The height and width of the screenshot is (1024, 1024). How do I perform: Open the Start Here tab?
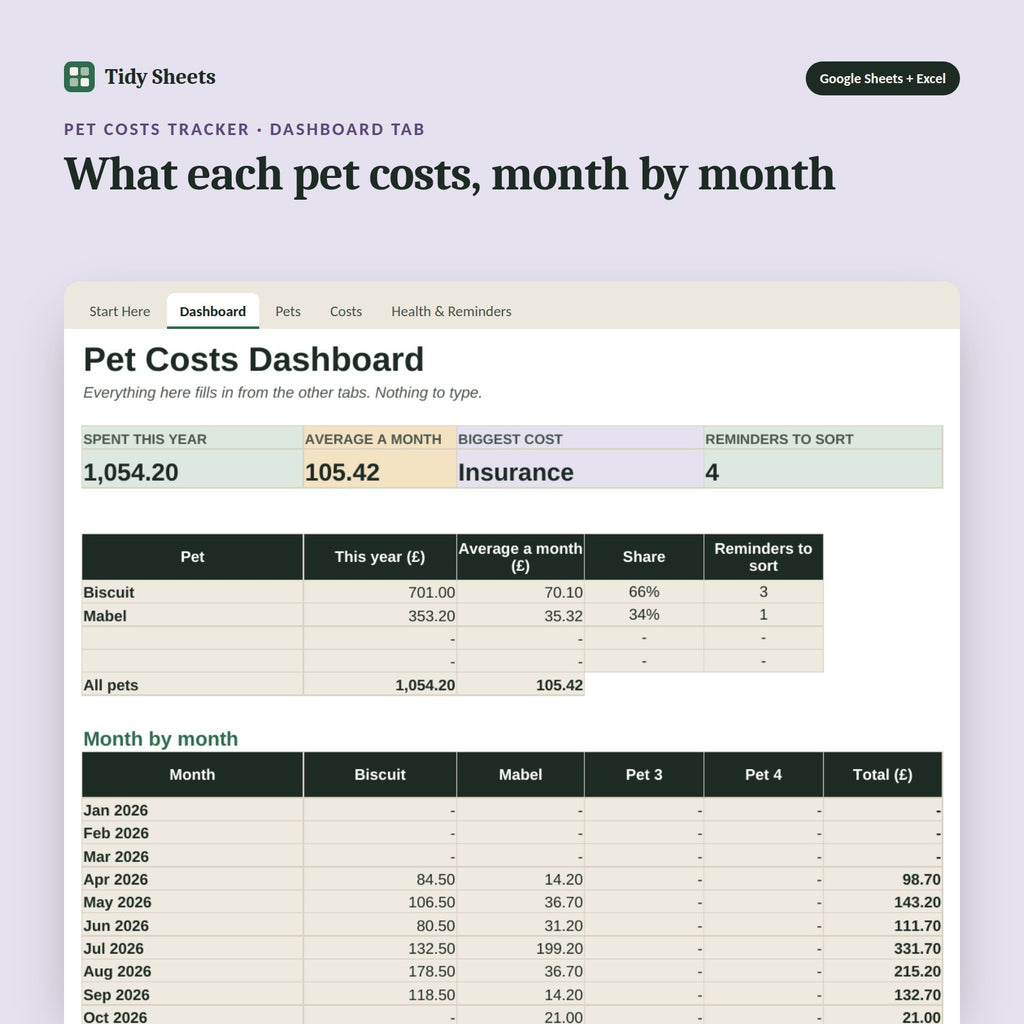coord(120,312)
